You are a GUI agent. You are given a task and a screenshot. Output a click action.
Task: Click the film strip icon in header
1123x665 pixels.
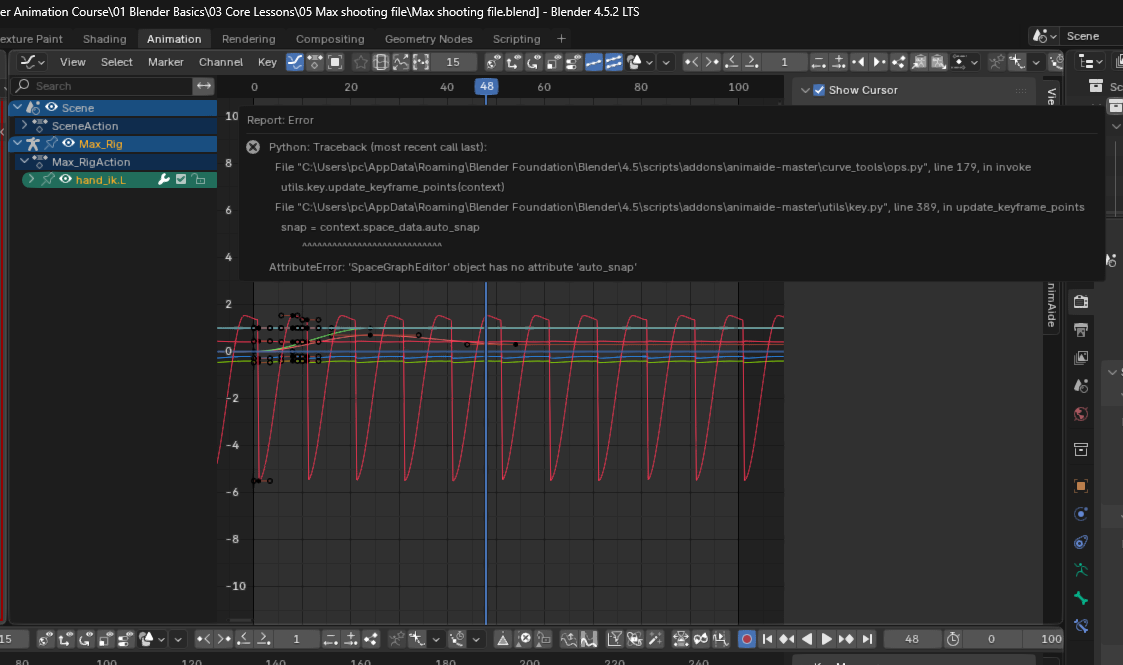tap(381, 62)
